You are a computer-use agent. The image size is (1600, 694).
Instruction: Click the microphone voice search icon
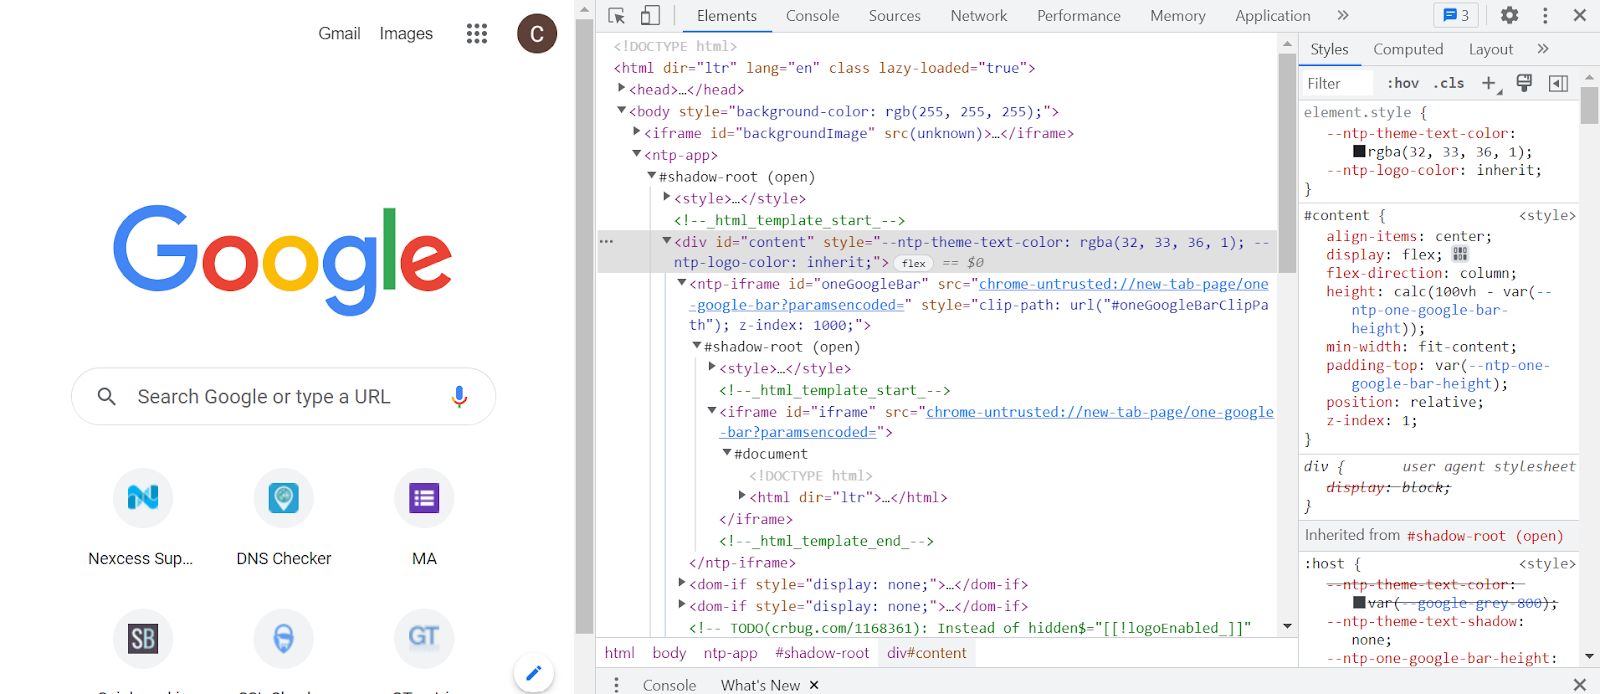(459, 397)
